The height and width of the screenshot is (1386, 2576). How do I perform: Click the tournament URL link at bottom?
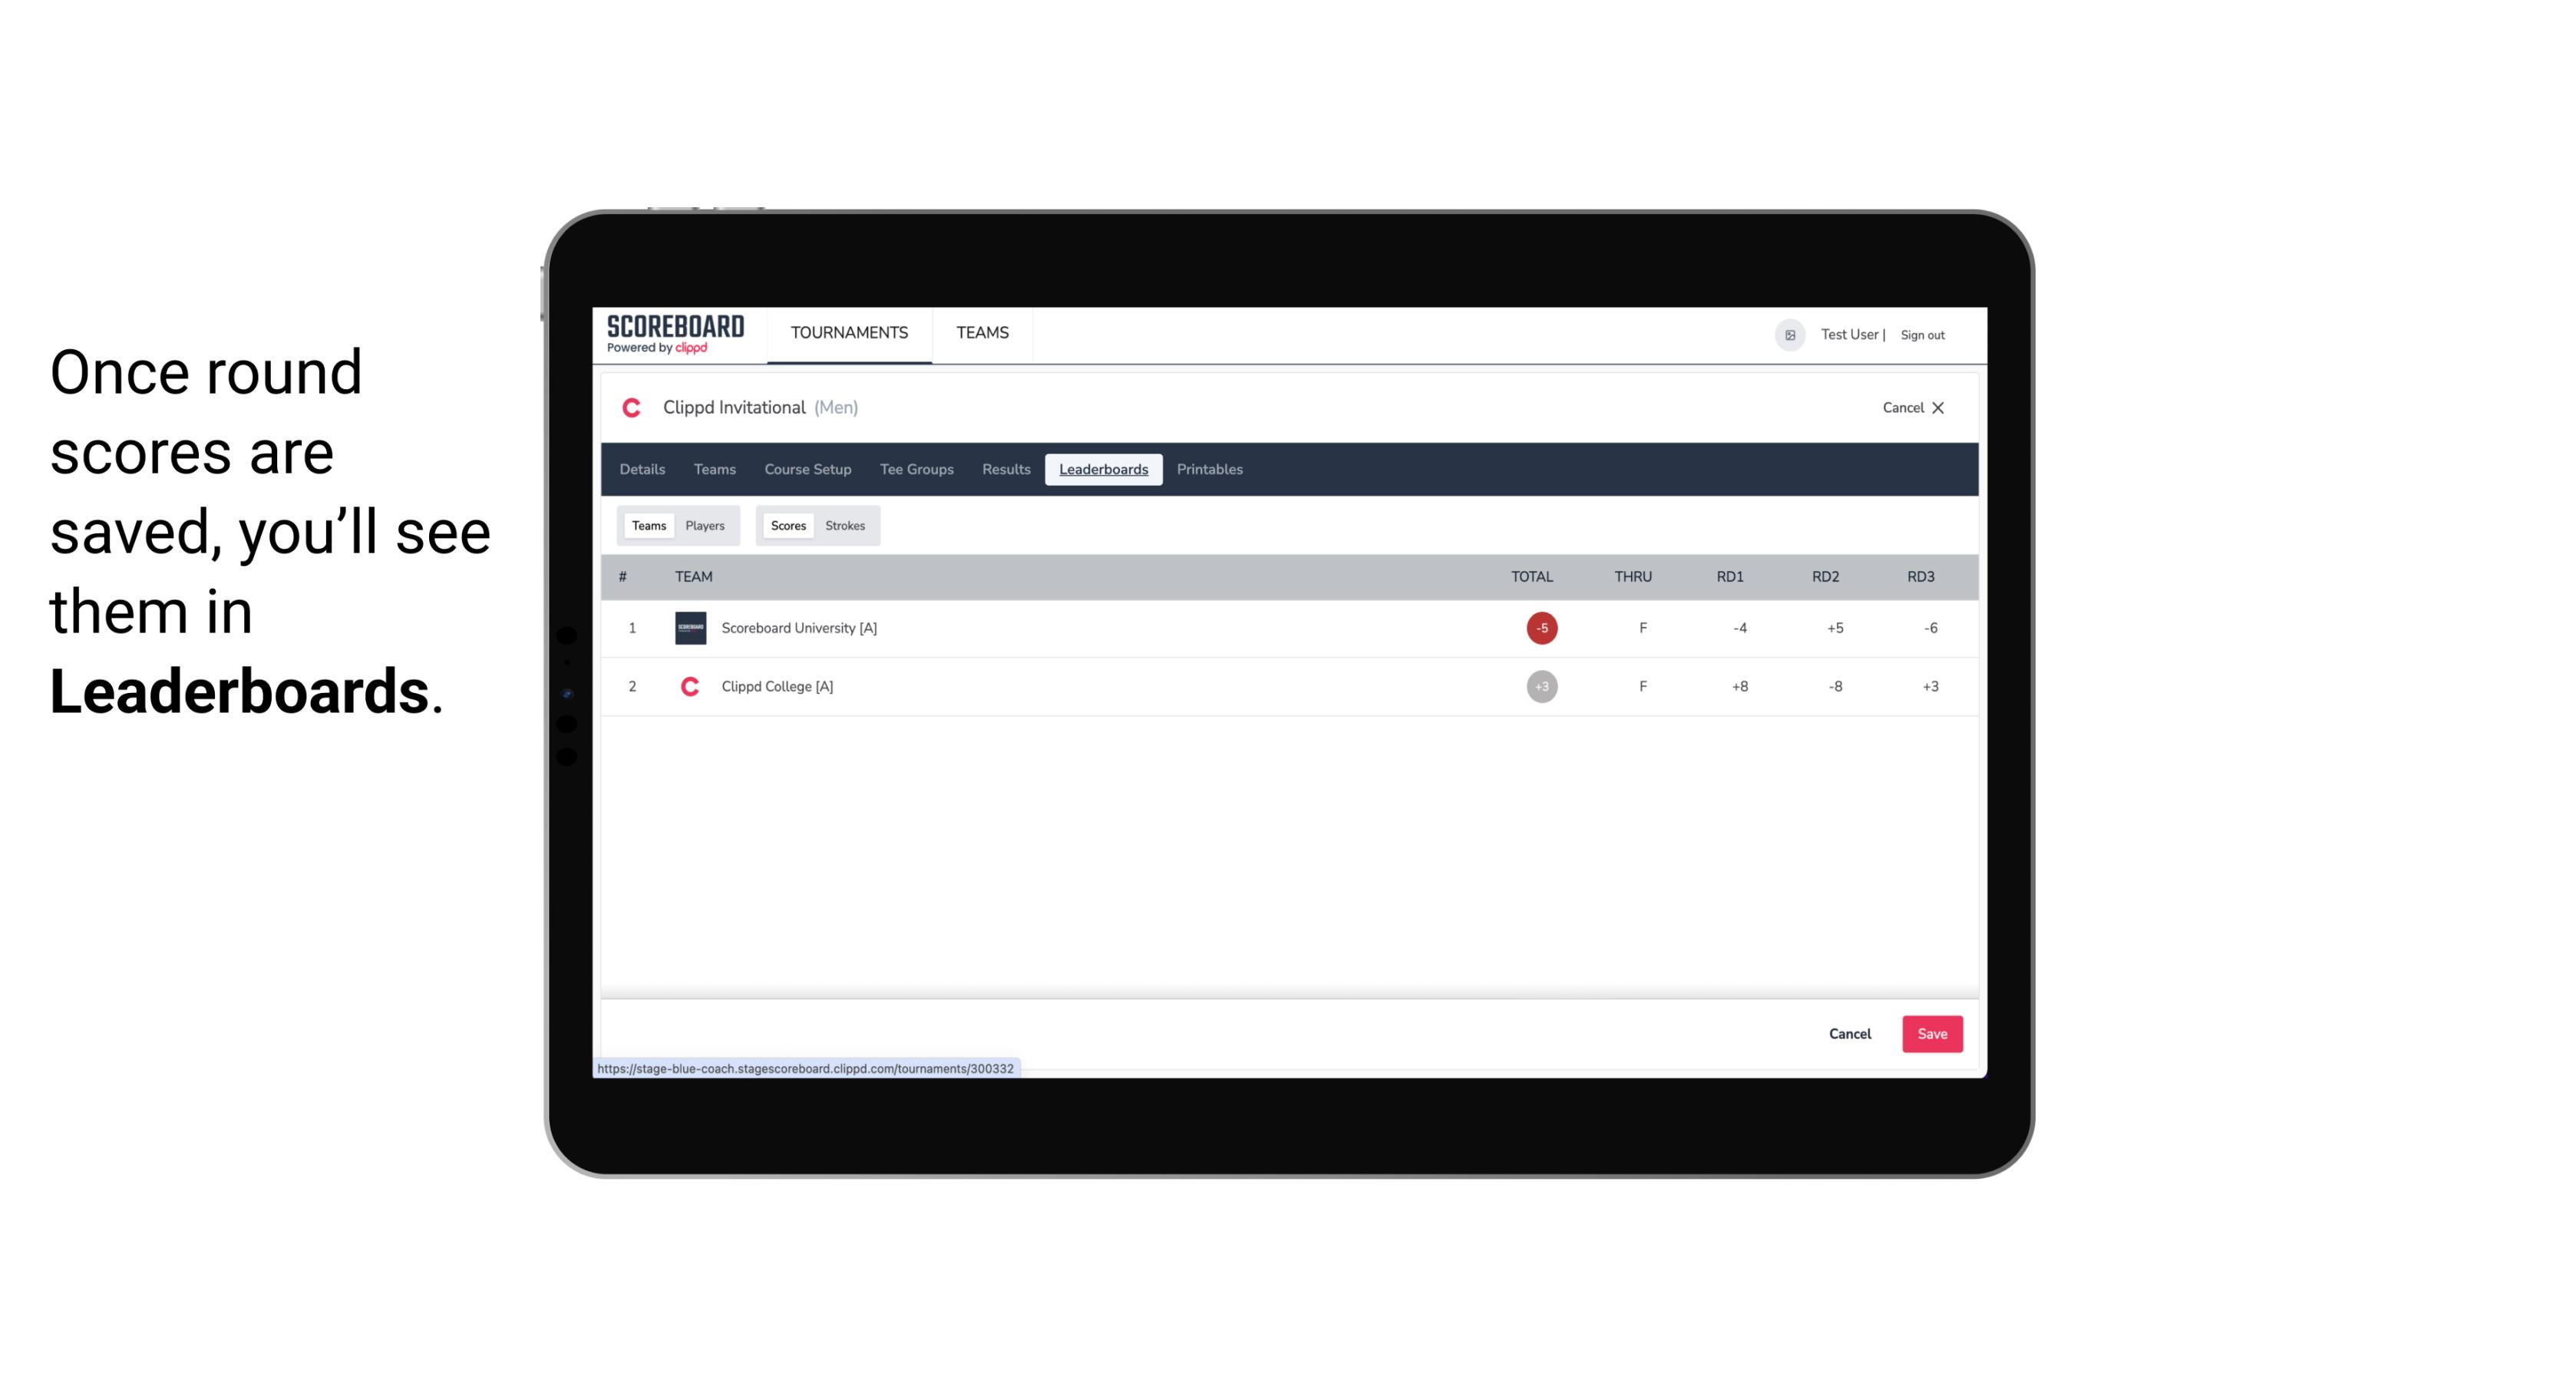pyautogui.click(x=806, y=1068)
